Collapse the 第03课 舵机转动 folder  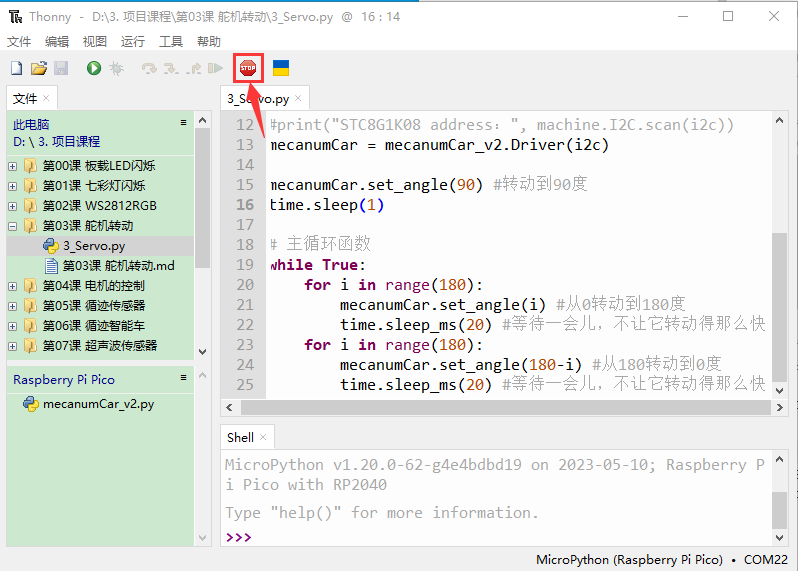(13, 226)
